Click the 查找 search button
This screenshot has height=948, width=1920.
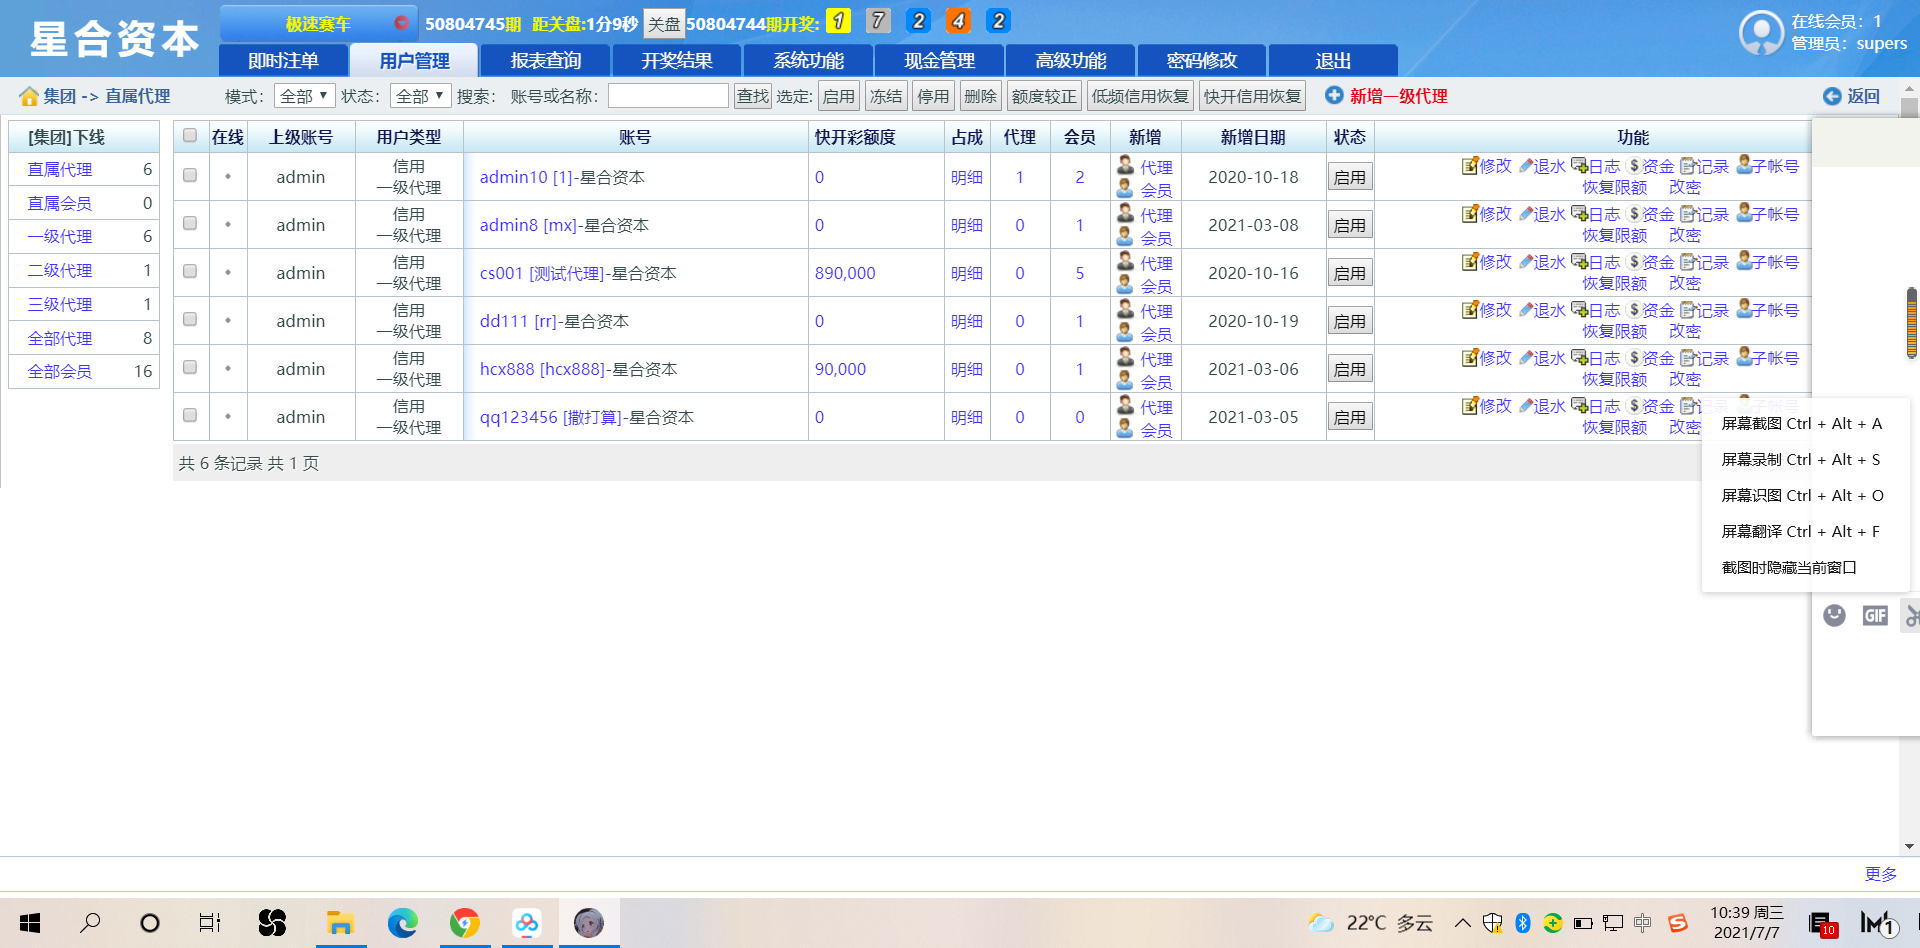coord(752,96)
